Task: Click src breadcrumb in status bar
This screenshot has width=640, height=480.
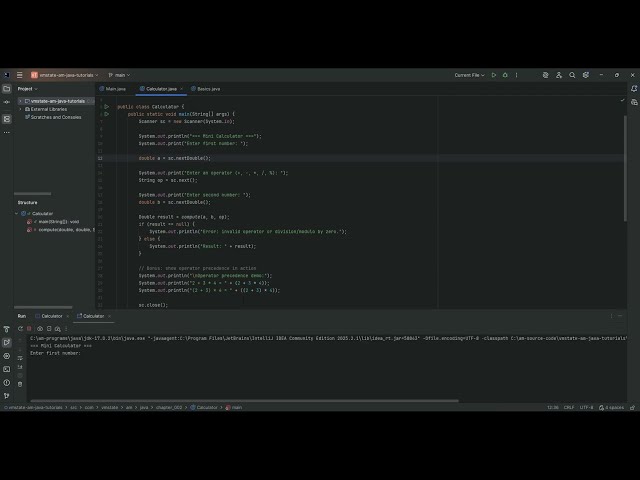Action: [x=73, y=407]
